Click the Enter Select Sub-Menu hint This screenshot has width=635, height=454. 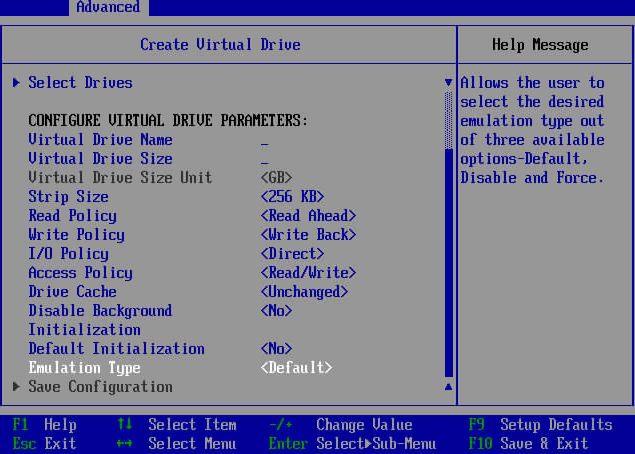pyautogui.click(x=352, y=443)
